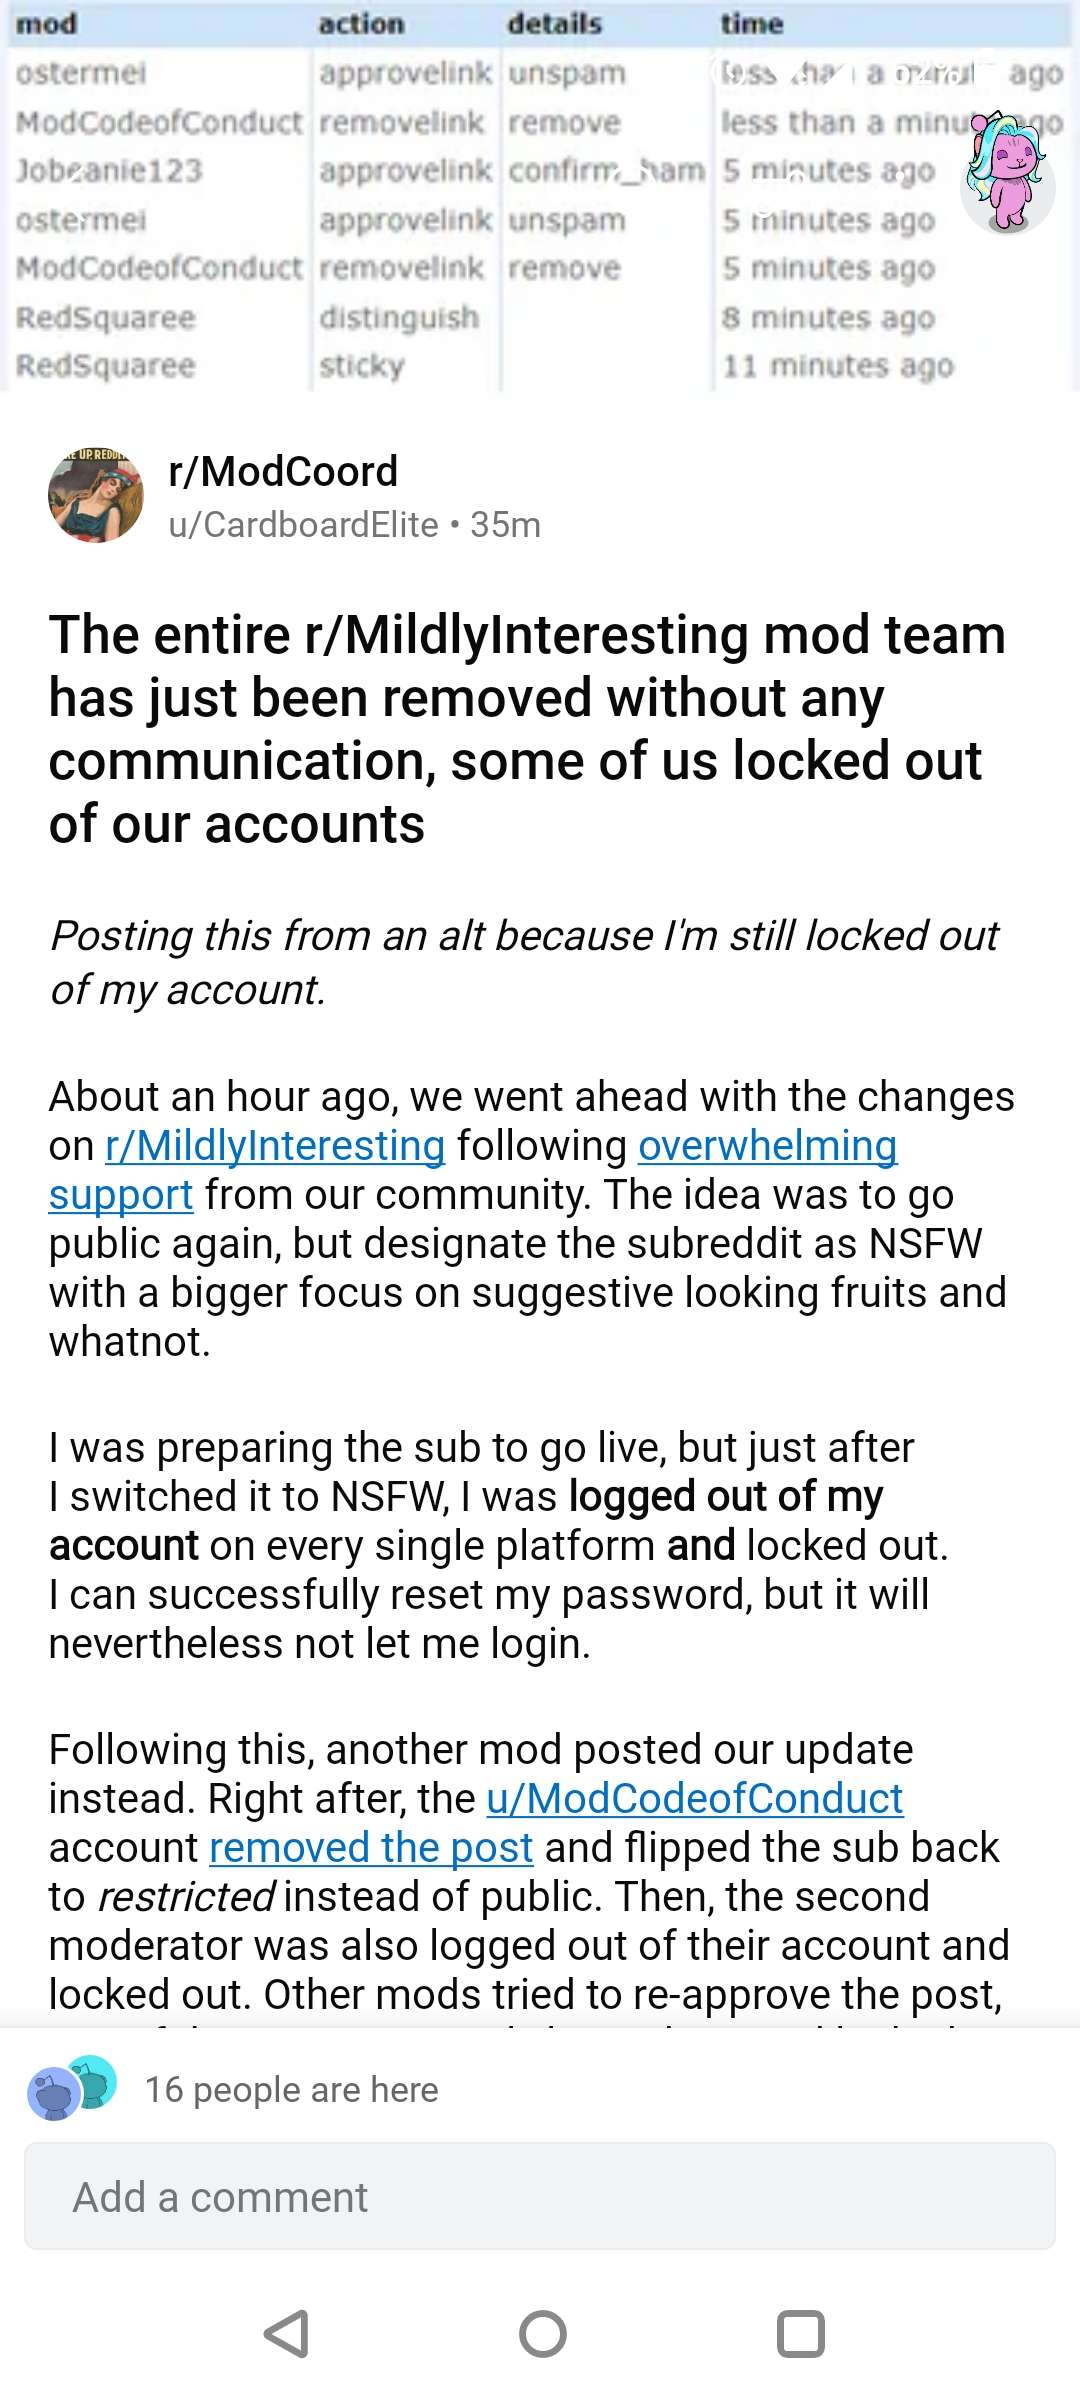Viewport: 1080px width, 2400px height.
Task: Open the r/MildlyInteresting link in post
Action: pos(275,1146)
